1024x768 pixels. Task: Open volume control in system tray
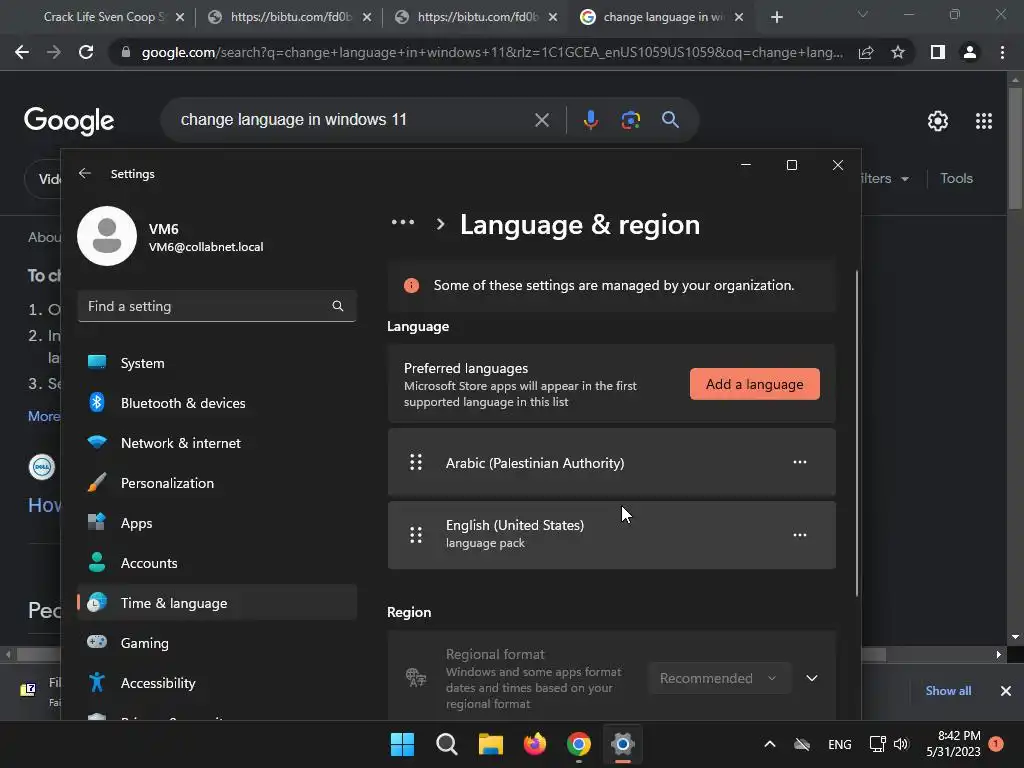[x=902, y=744]
